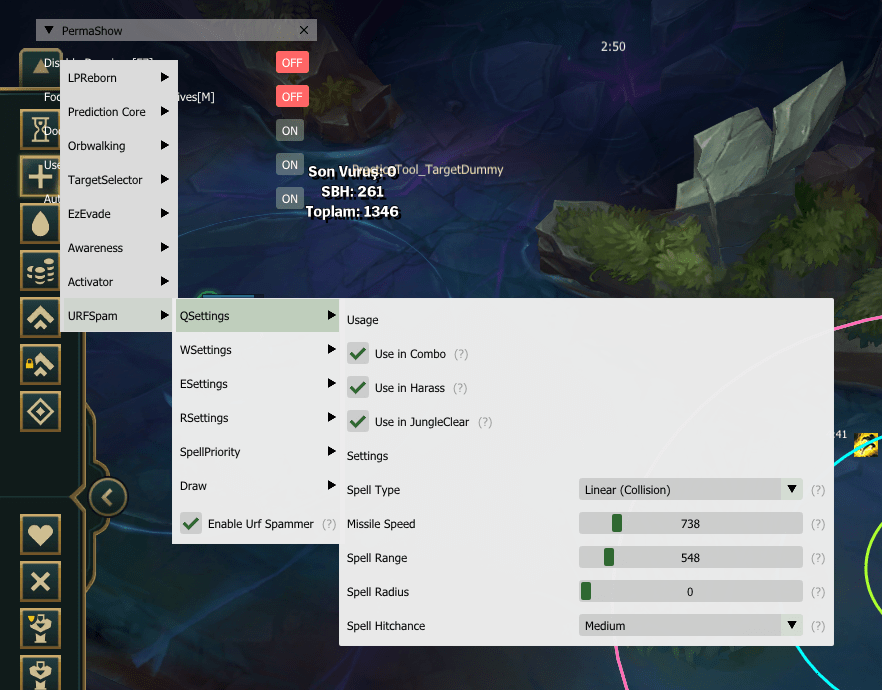The image size is (886, 690).
Task: Open the QSettings submenu
Action: click(255, 315)
